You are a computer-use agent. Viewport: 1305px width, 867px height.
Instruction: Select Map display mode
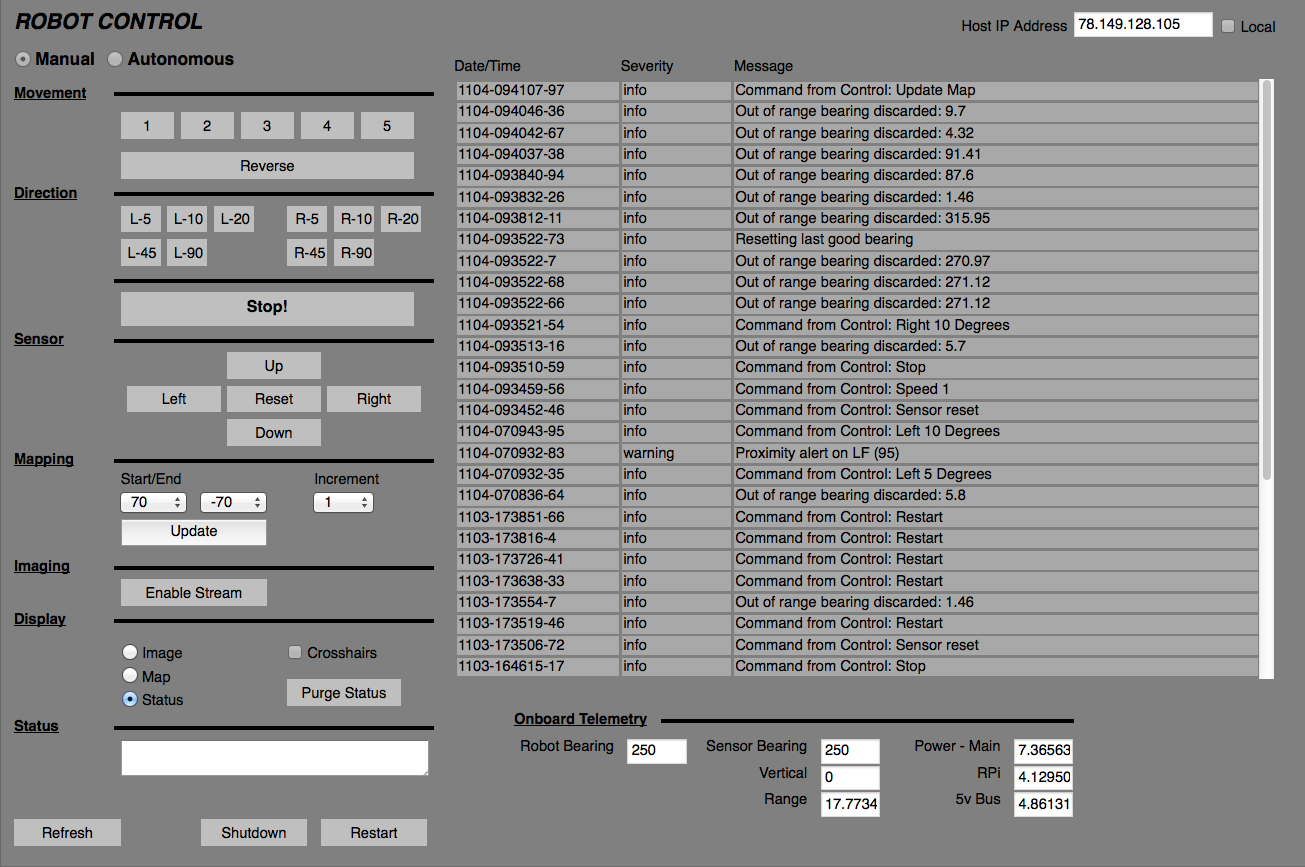[x=130, y=676]
